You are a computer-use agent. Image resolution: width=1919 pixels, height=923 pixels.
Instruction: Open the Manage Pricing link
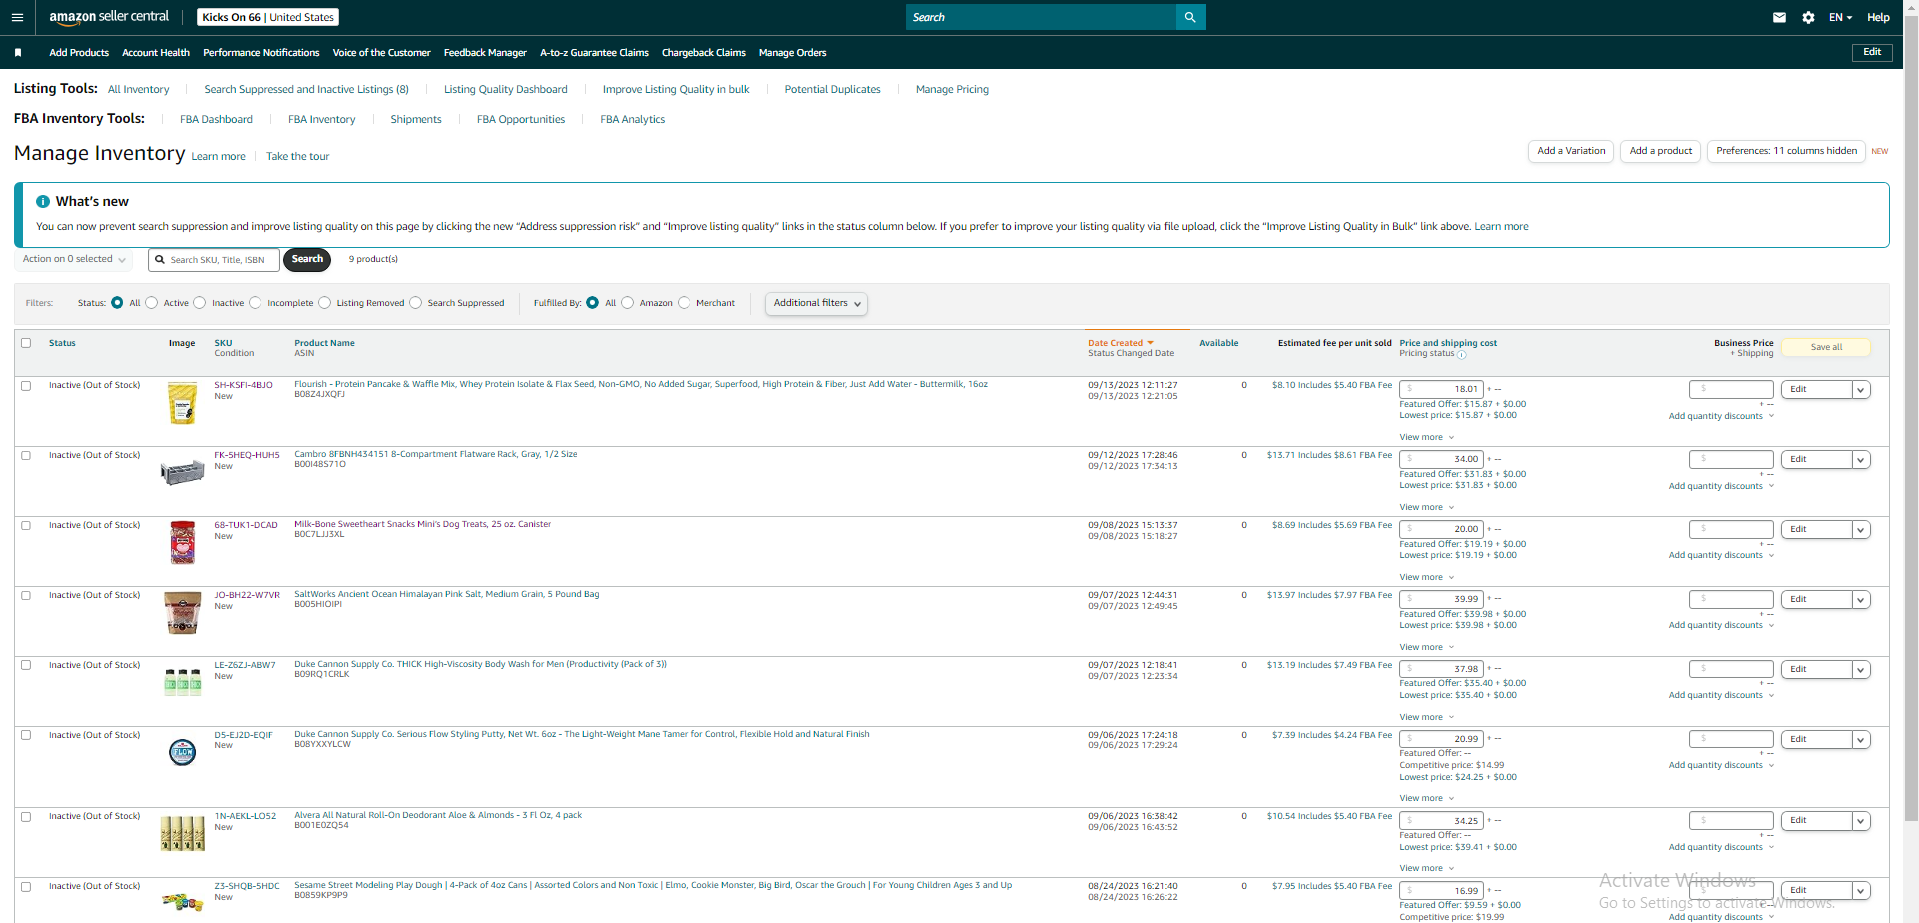[952, 89]
